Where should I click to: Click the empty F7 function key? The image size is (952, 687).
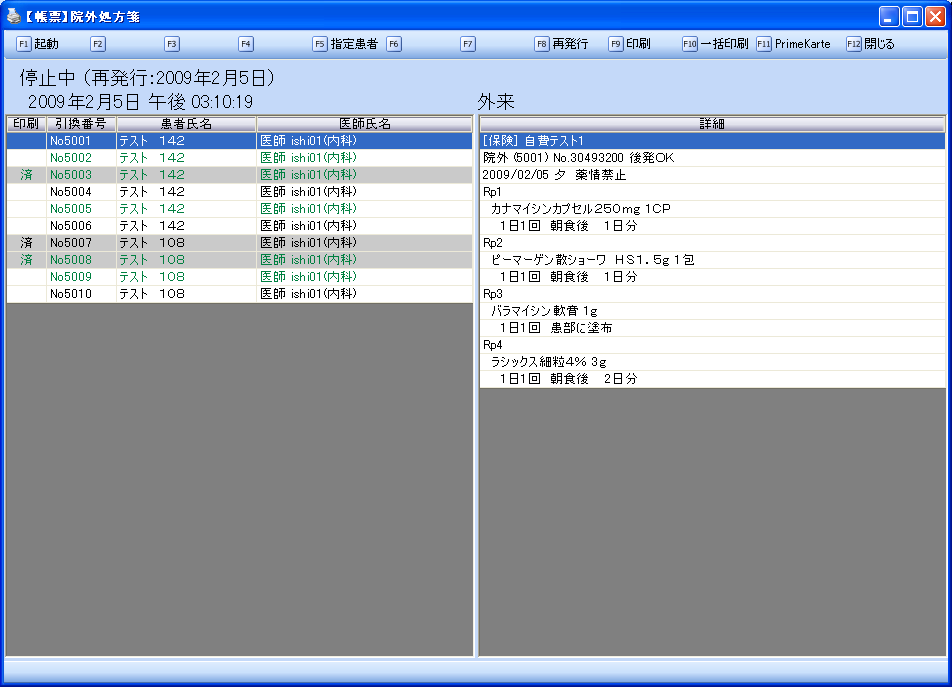coord(468,44)
